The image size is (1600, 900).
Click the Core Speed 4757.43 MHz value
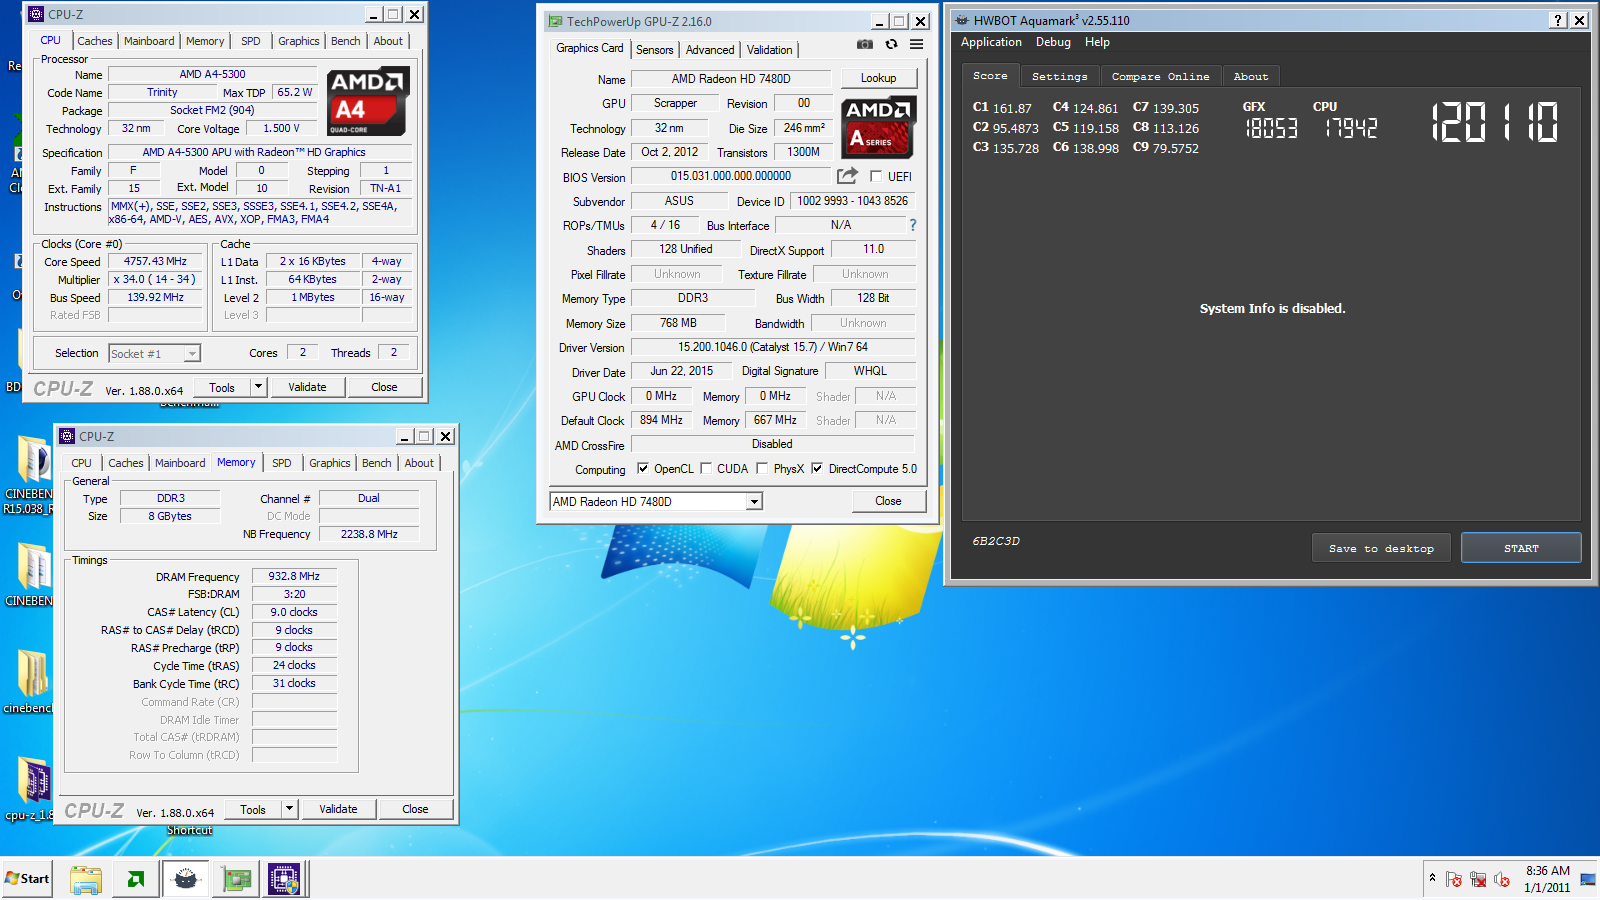click(155, 261)
